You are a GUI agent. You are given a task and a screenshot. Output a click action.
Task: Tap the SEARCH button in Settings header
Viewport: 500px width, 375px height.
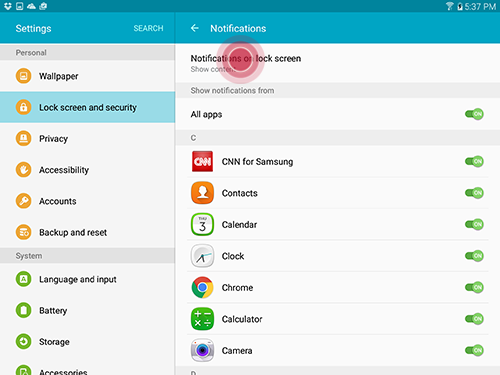point(148,28)
